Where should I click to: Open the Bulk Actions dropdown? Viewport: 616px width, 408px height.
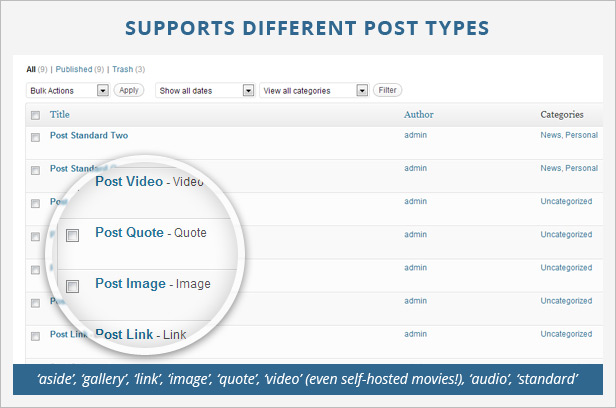[x=68, y=91]
